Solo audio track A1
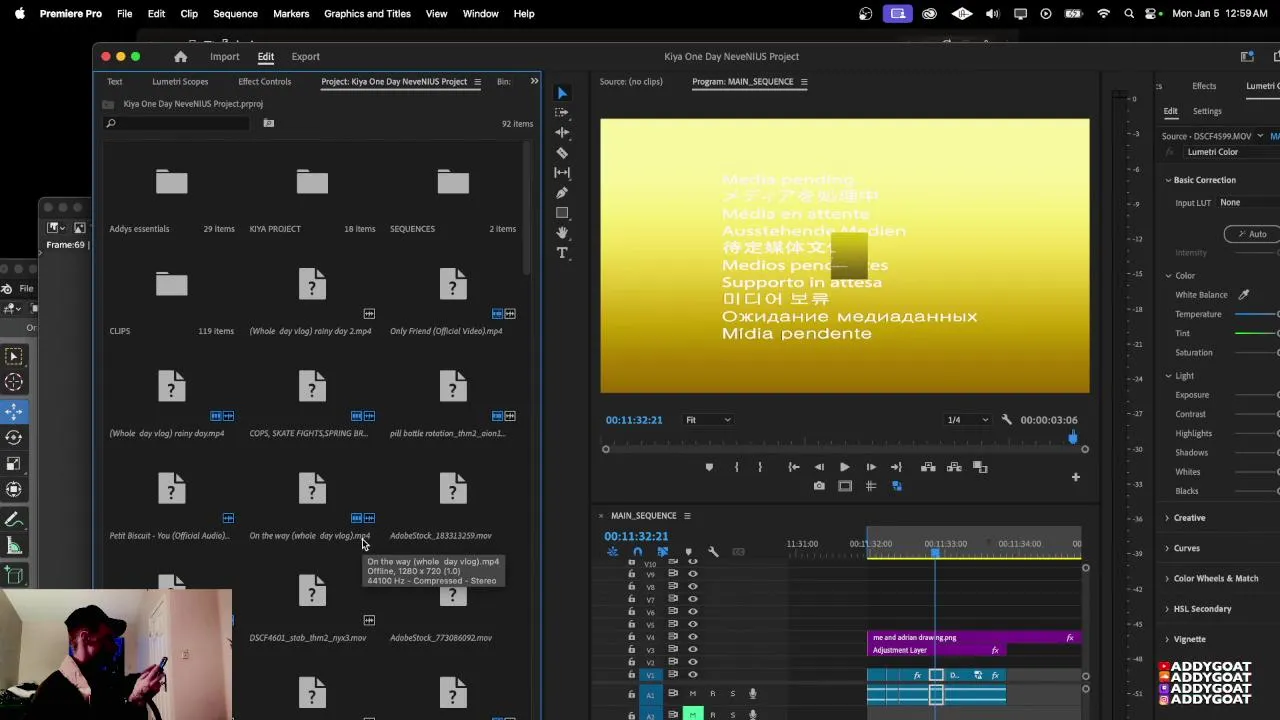The height and width of the screenshot is (720, 1280). point(732,694)
